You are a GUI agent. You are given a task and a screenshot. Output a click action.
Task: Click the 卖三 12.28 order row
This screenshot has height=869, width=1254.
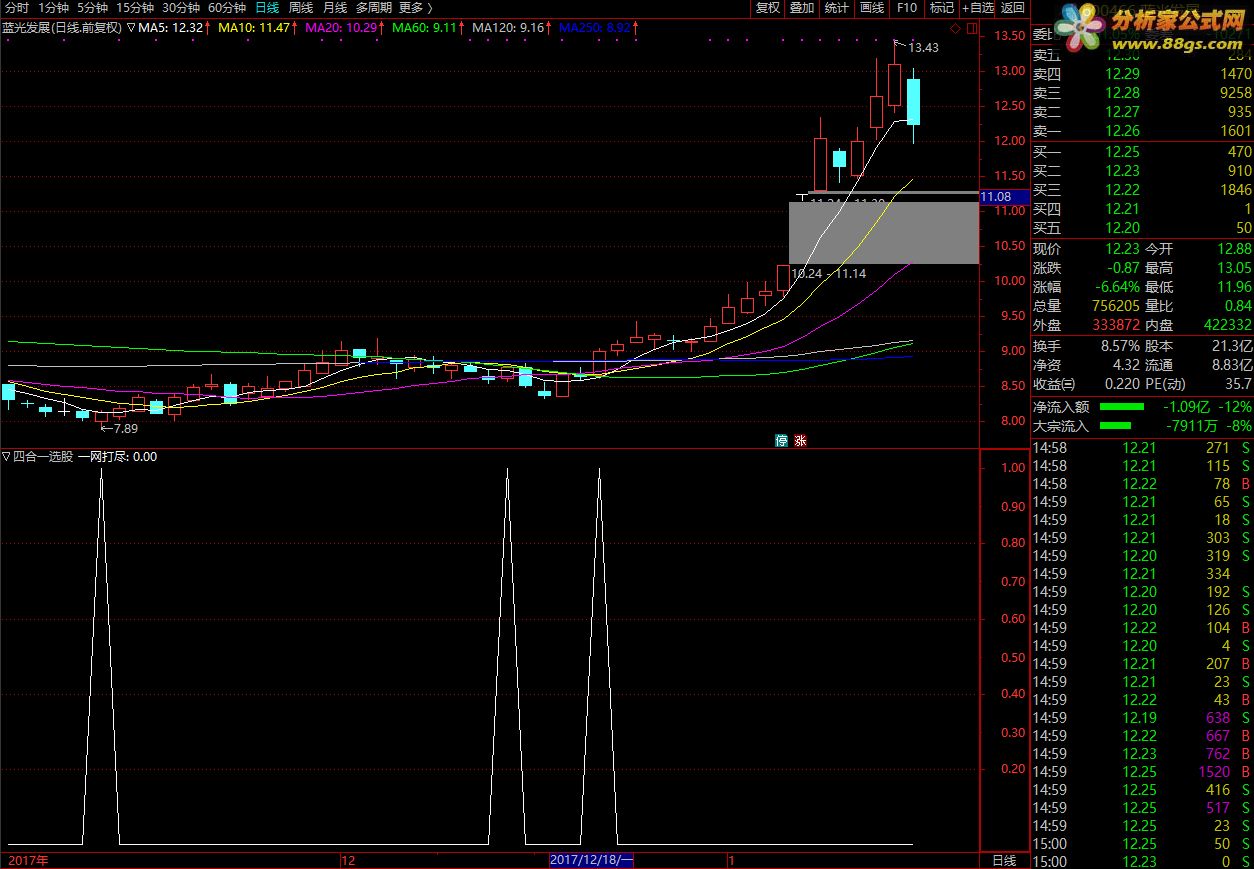tap(1141, 92)
